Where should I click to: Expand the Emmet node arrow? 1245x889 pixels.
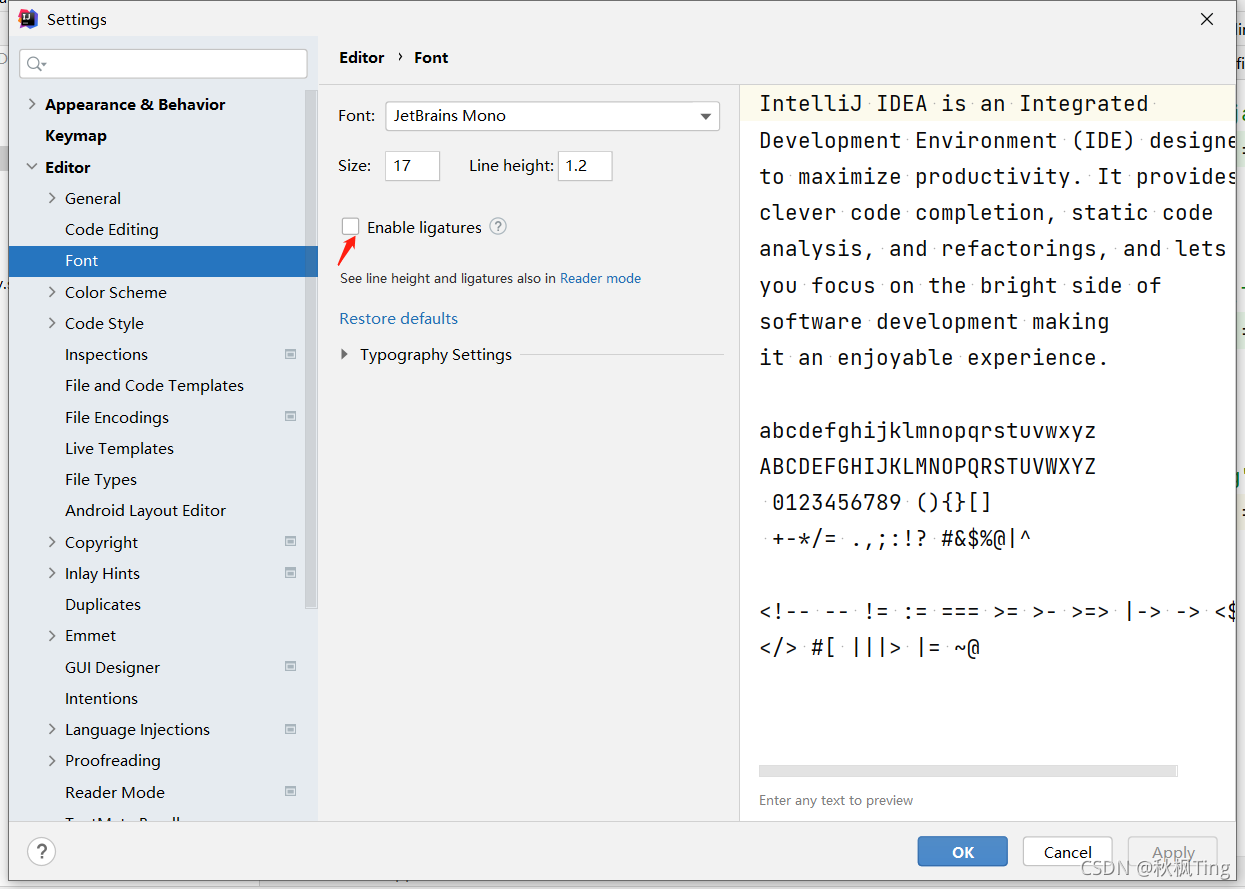tap(52, 635)
